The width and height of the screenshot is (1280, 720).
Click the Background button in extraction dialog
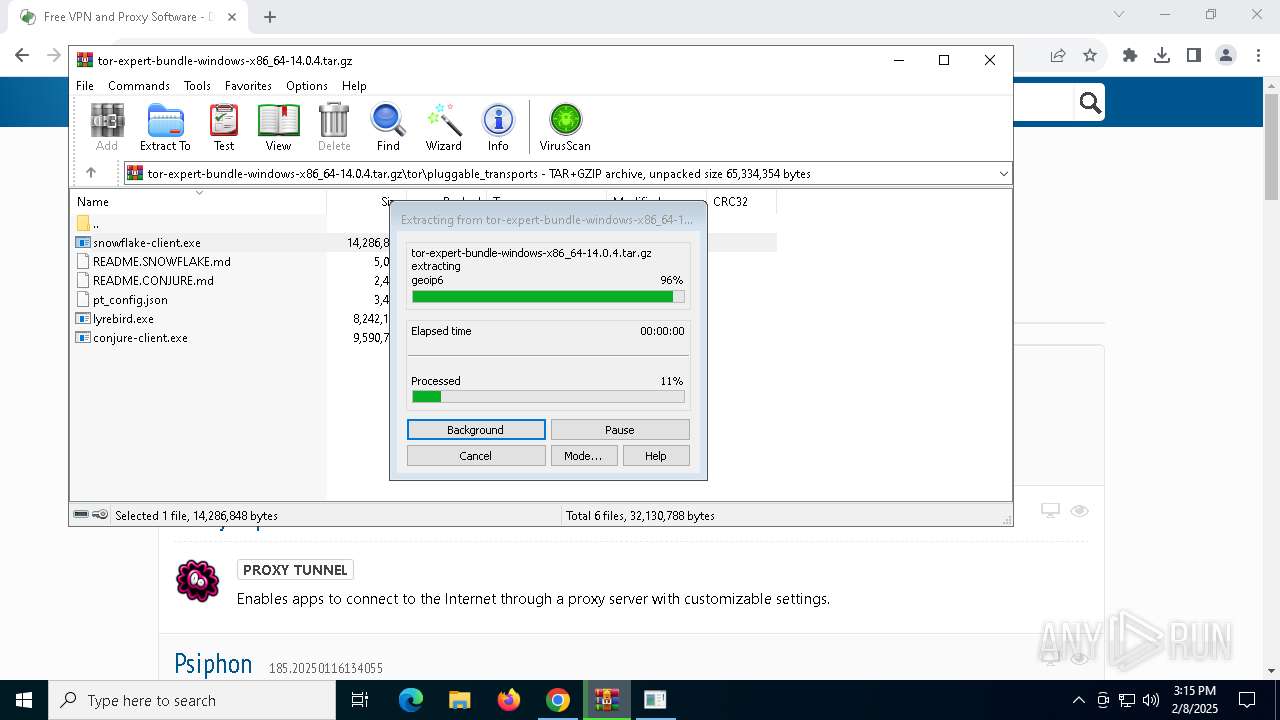tap(476, 430)
